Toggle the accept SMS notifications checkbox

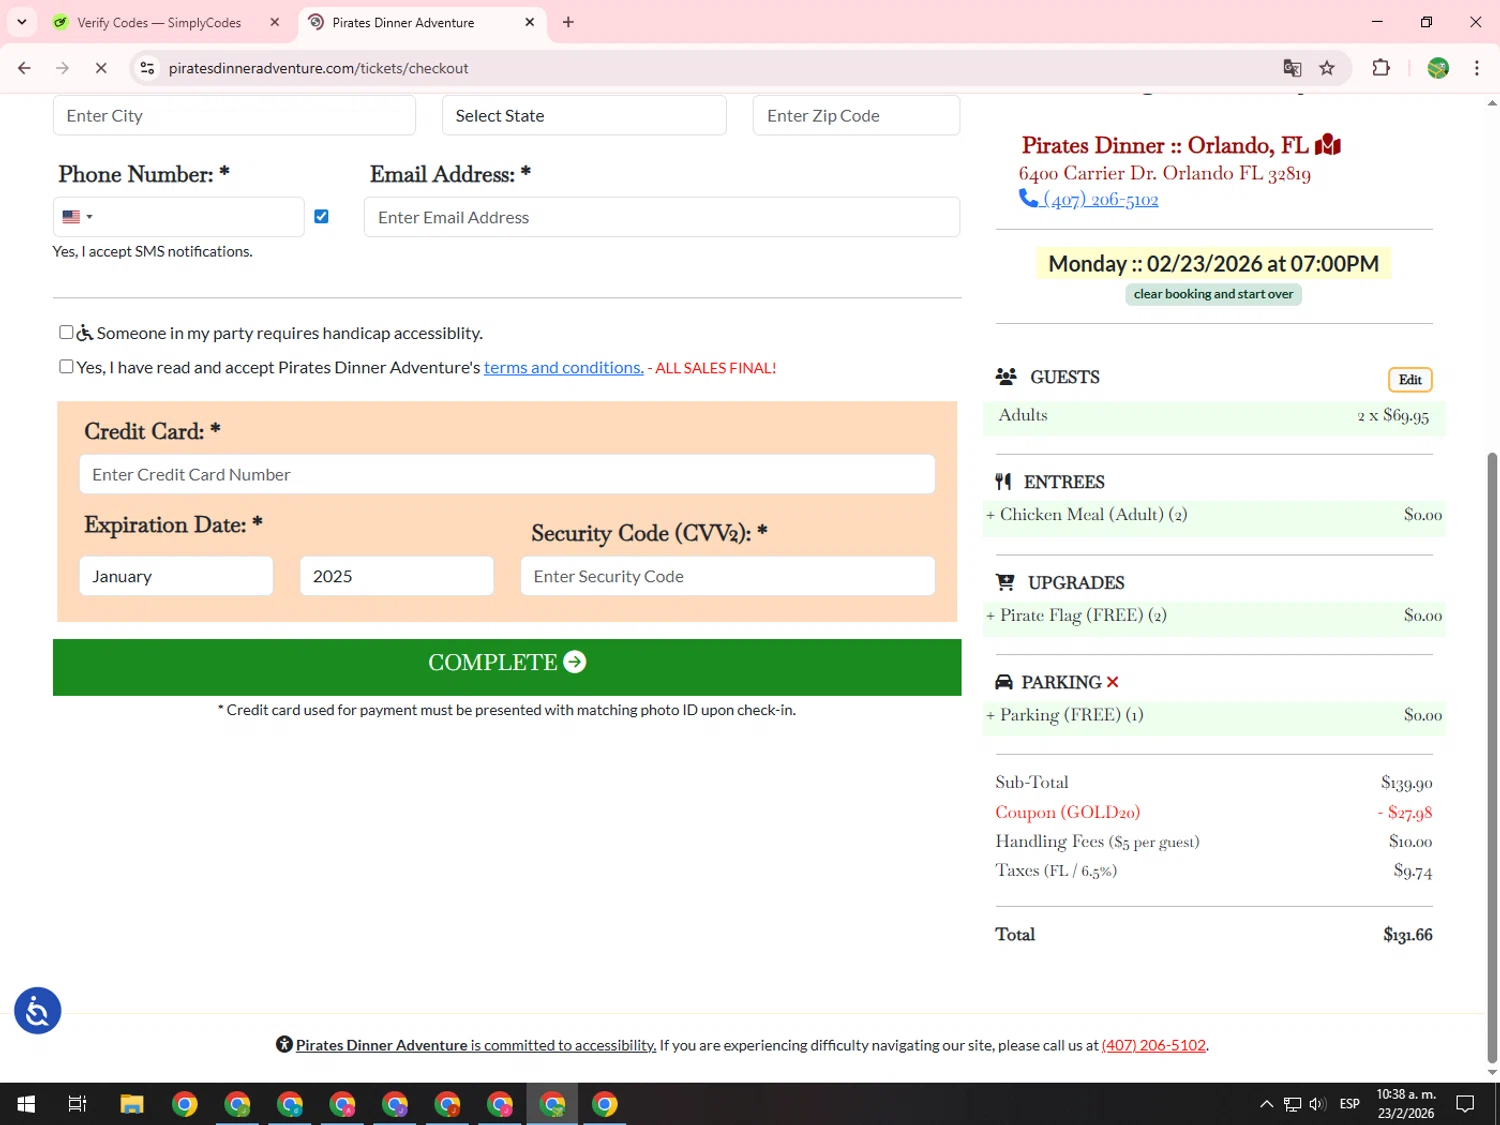point(321,216)
